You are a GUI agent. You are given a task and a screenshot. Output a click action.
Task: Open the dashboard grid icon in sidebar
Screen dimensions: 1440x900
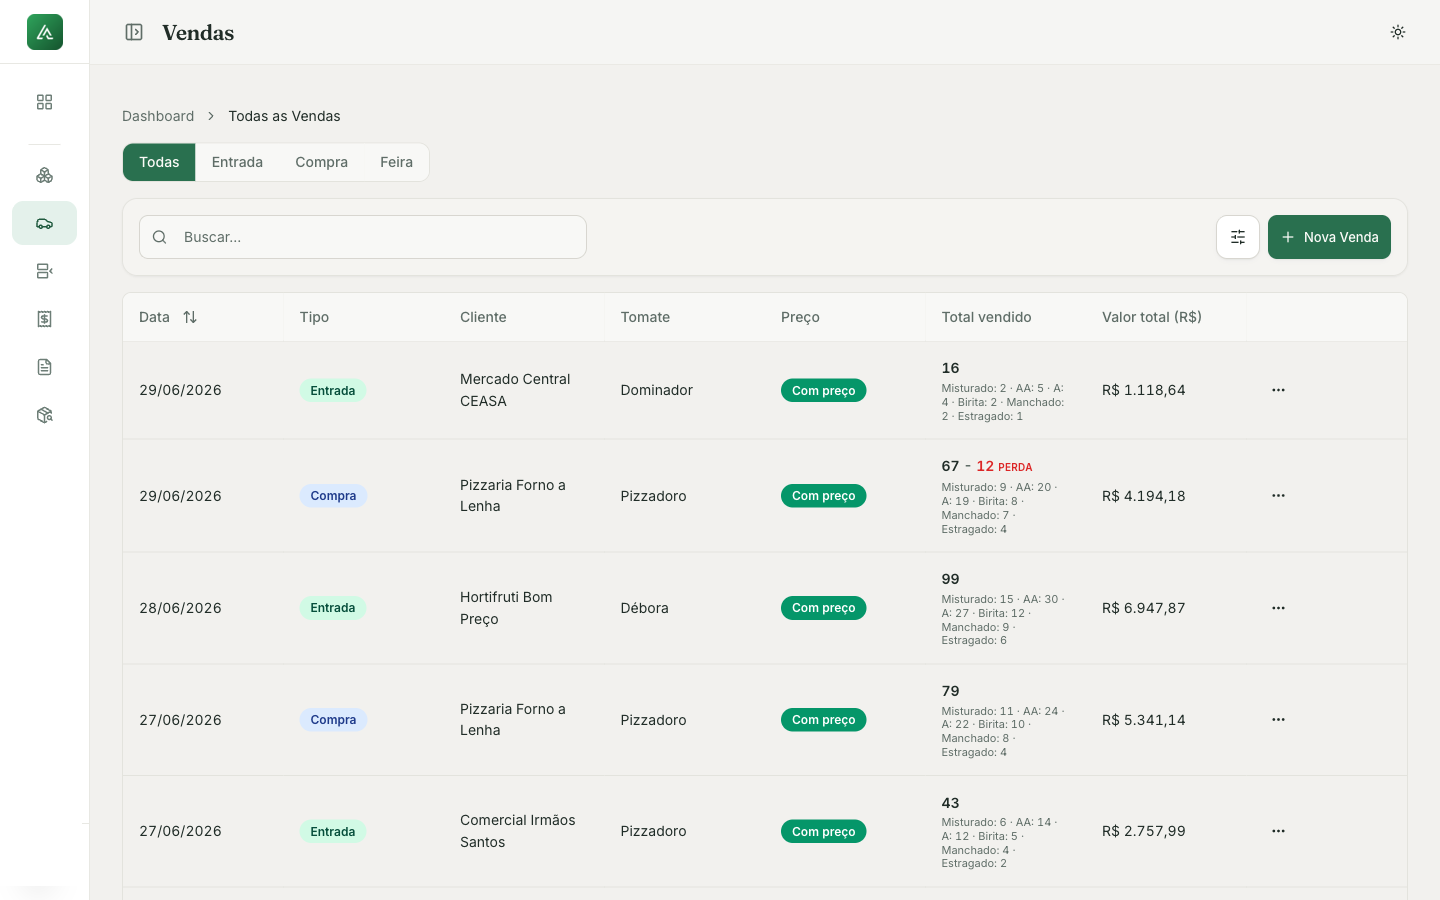tap(44, 102)
